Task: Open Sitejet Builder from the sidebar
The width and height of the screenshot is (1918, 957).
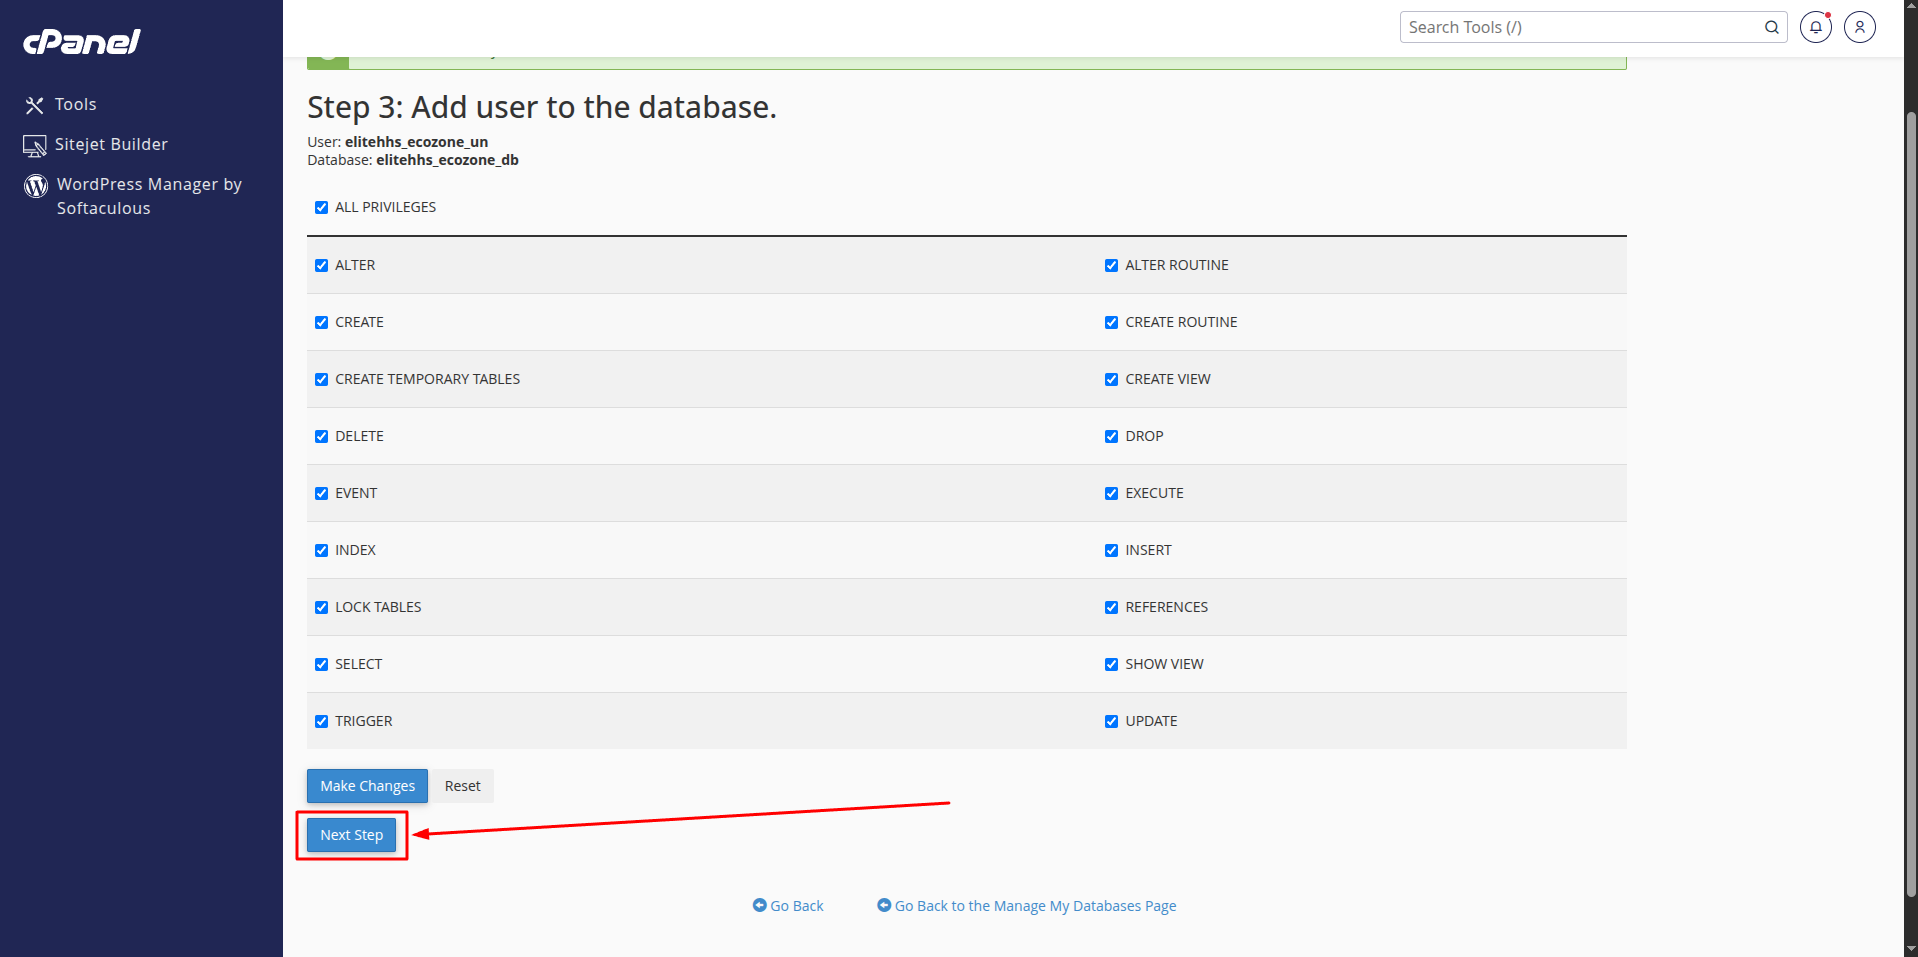Action: point(111,144)
